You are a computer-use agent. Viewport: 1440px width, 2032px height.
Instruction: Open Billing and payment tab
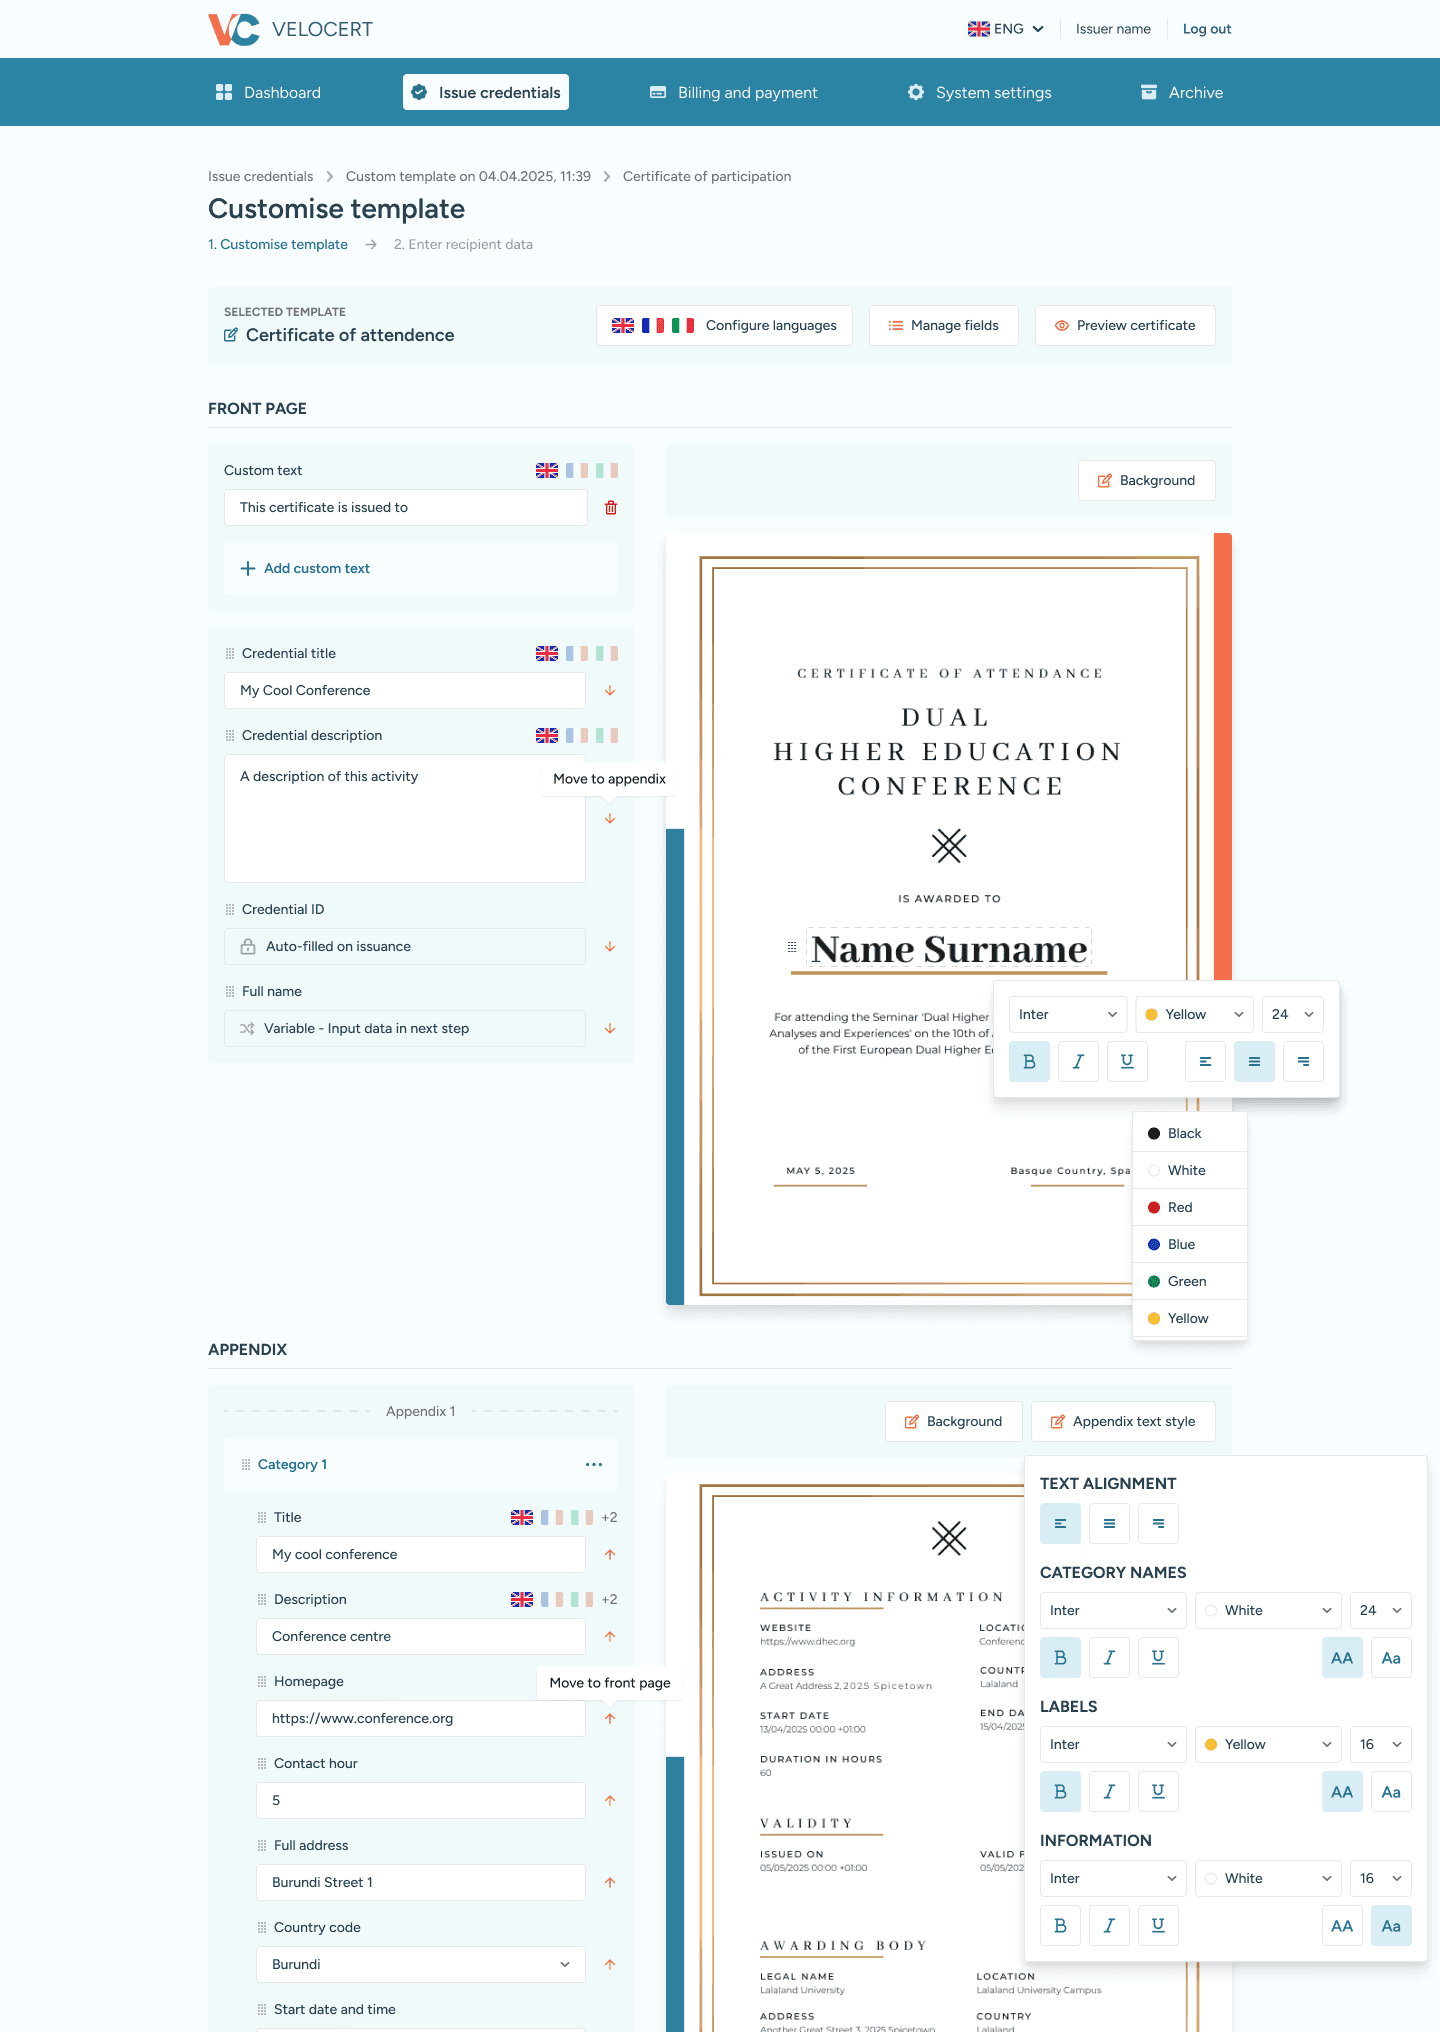coord(734,92)
